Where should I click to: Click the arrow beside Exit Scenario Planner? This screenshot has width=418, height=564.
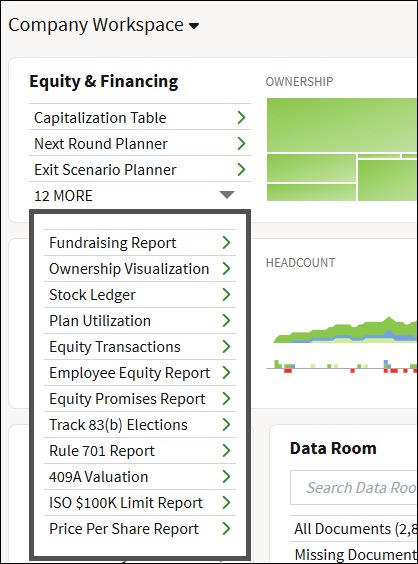(241, 169)
